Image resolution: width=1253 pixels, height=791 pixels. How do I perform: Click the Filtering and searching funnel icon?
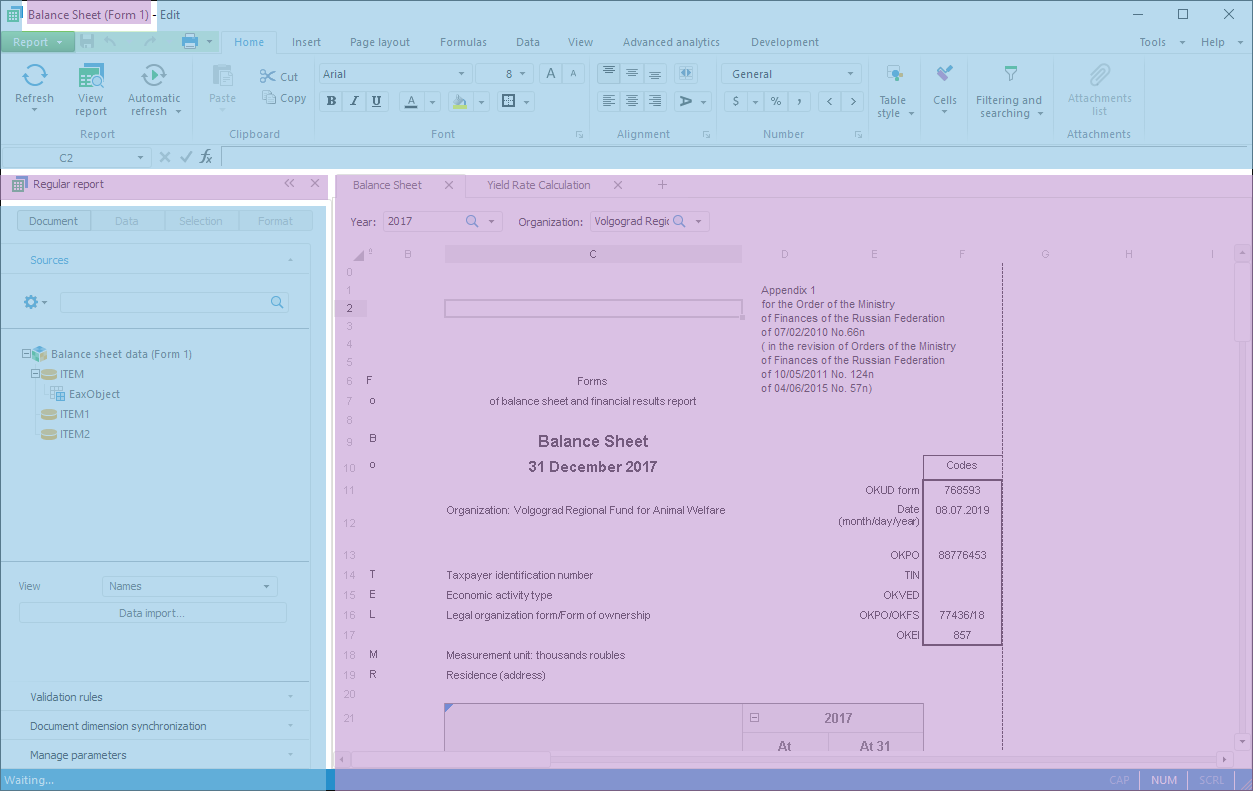(x=1010, y=74)
